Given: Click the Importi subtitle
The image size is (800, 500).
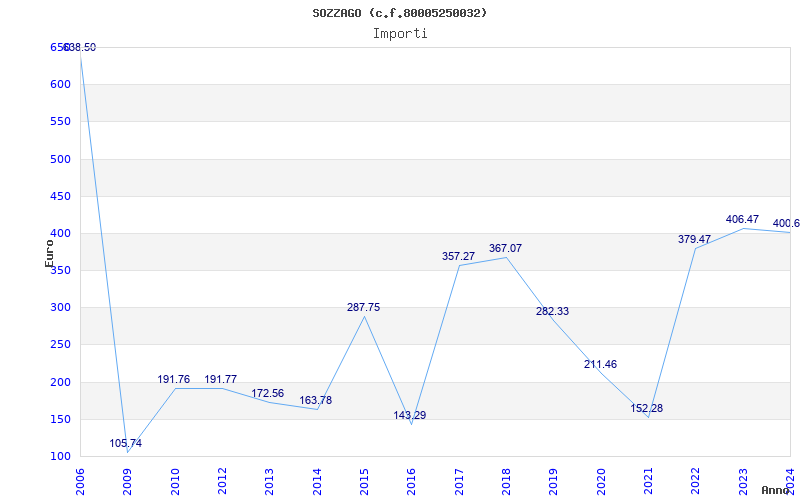Looking at the screenshot, I should [400, 34].
